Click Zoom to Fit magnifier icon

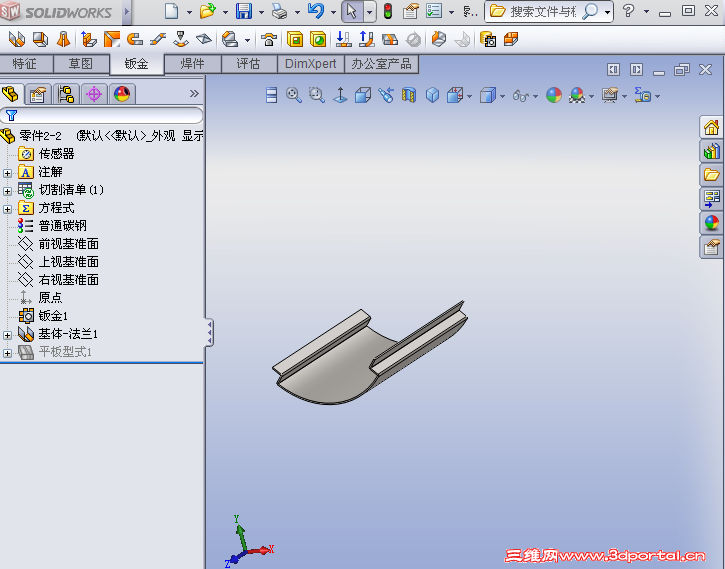click(294, 95)
